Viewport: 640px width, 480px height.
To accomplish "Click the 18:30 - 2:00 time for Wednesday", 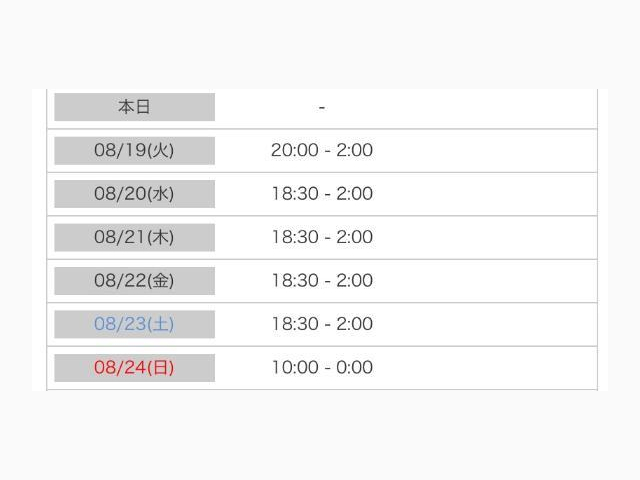I will pos(322,193).
